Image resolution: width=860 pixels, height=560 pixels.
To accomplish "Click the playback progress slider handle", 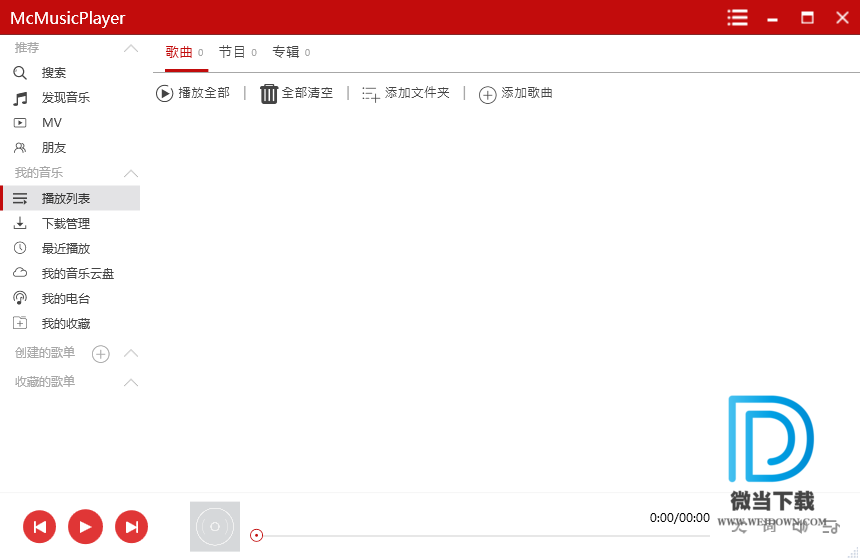I will pos(256,535).
